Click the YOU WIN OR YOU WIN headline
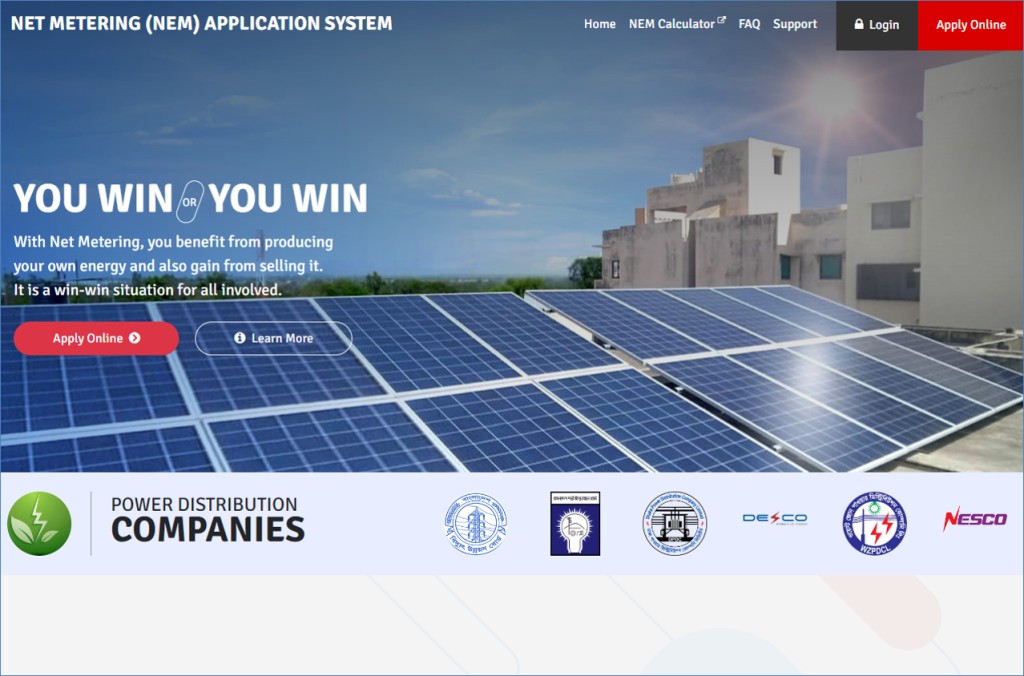Screen dimensions: 1024x676 (x=190, y=199)
